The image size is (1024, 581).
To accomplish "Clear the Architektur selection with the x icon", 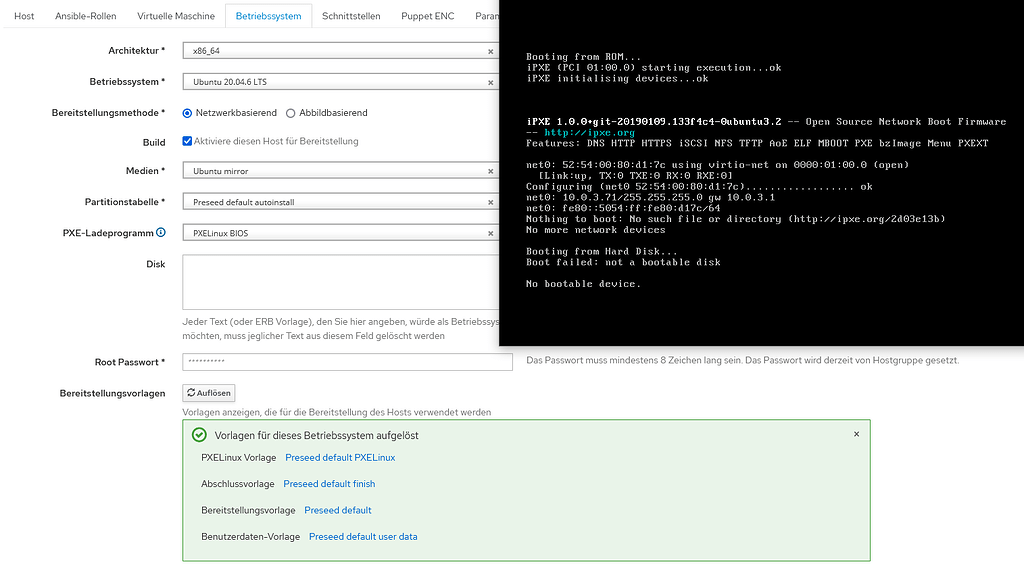I will click(x=491, y=50).
